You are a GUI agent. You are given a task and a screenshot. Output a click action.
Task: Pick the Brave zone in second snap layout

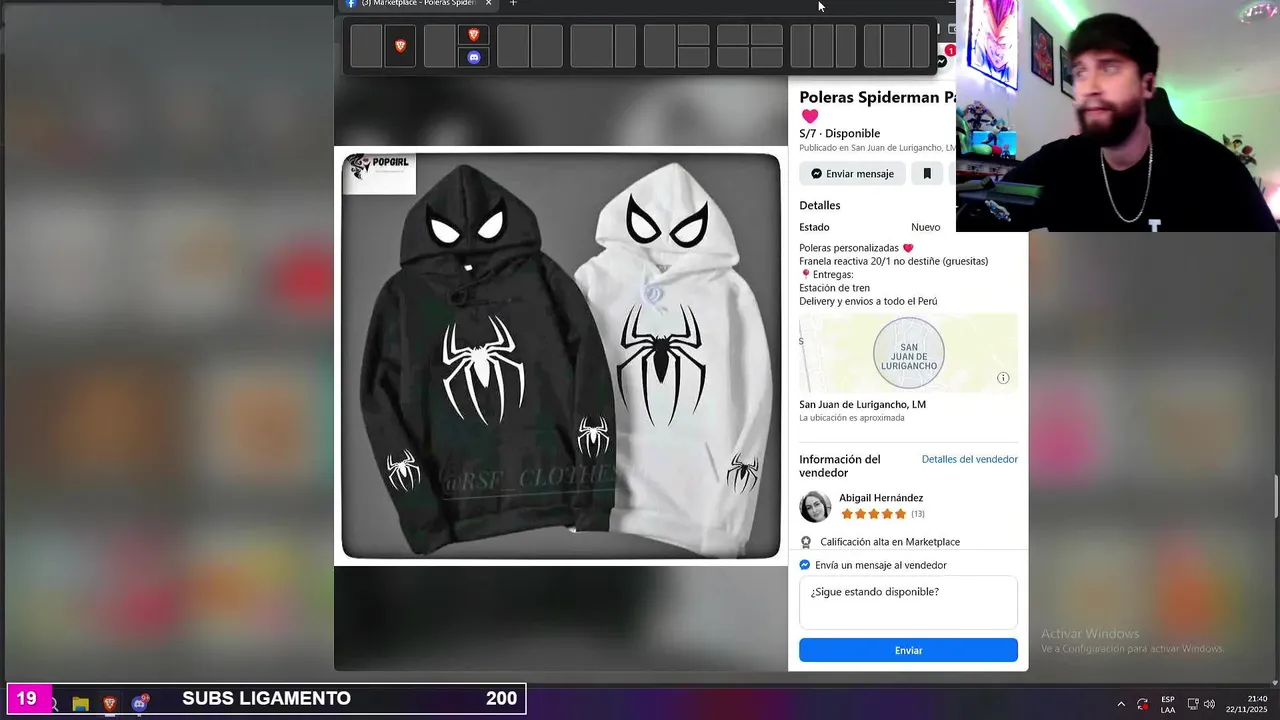pyautogui.click(x=474, y=35)
